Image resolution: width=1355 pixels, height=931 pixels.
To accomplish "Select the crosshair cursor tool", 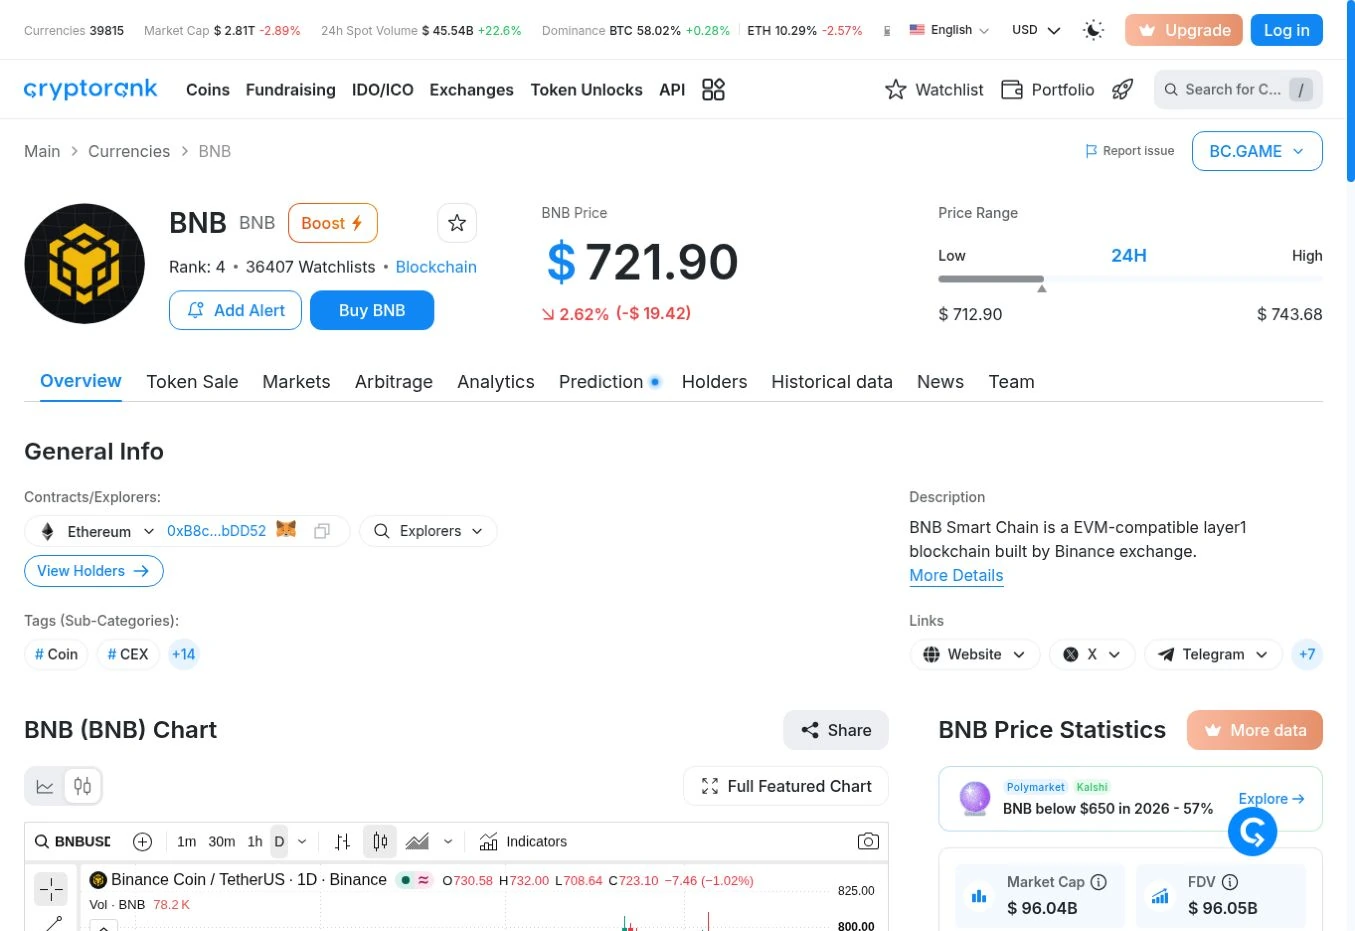I will tap(51, 888).
